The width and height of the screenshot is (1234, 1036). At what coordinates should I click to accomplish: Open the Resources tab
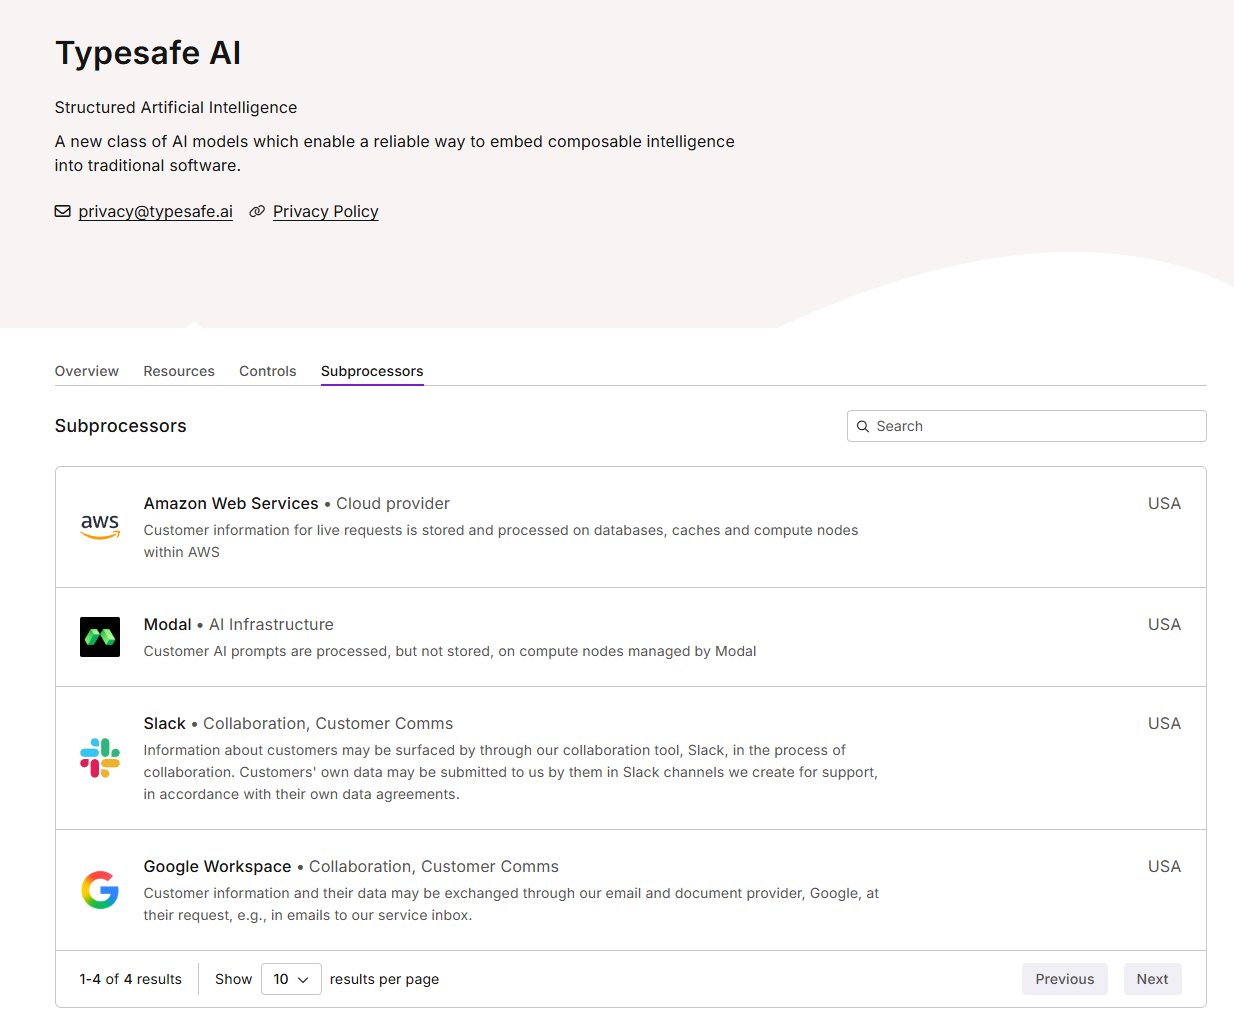[x=179, y=371]
